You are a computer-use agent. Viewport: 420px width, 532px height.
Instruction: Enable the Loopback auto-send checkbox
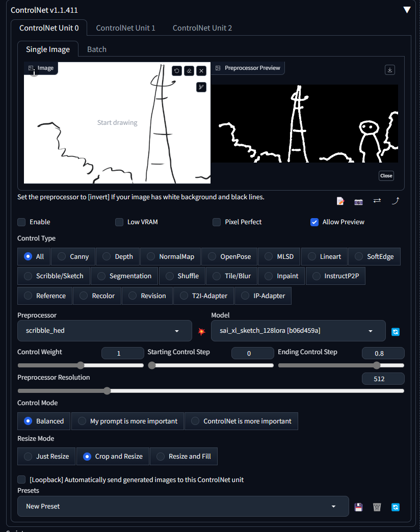pos(22,479)
